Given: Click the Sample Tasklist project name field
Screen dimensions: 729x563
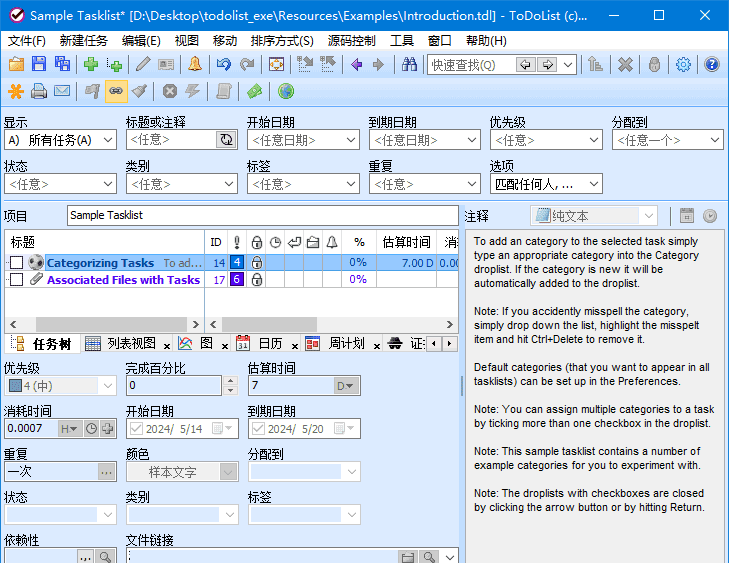Looking at the screenshot, I should click(263, 215).
